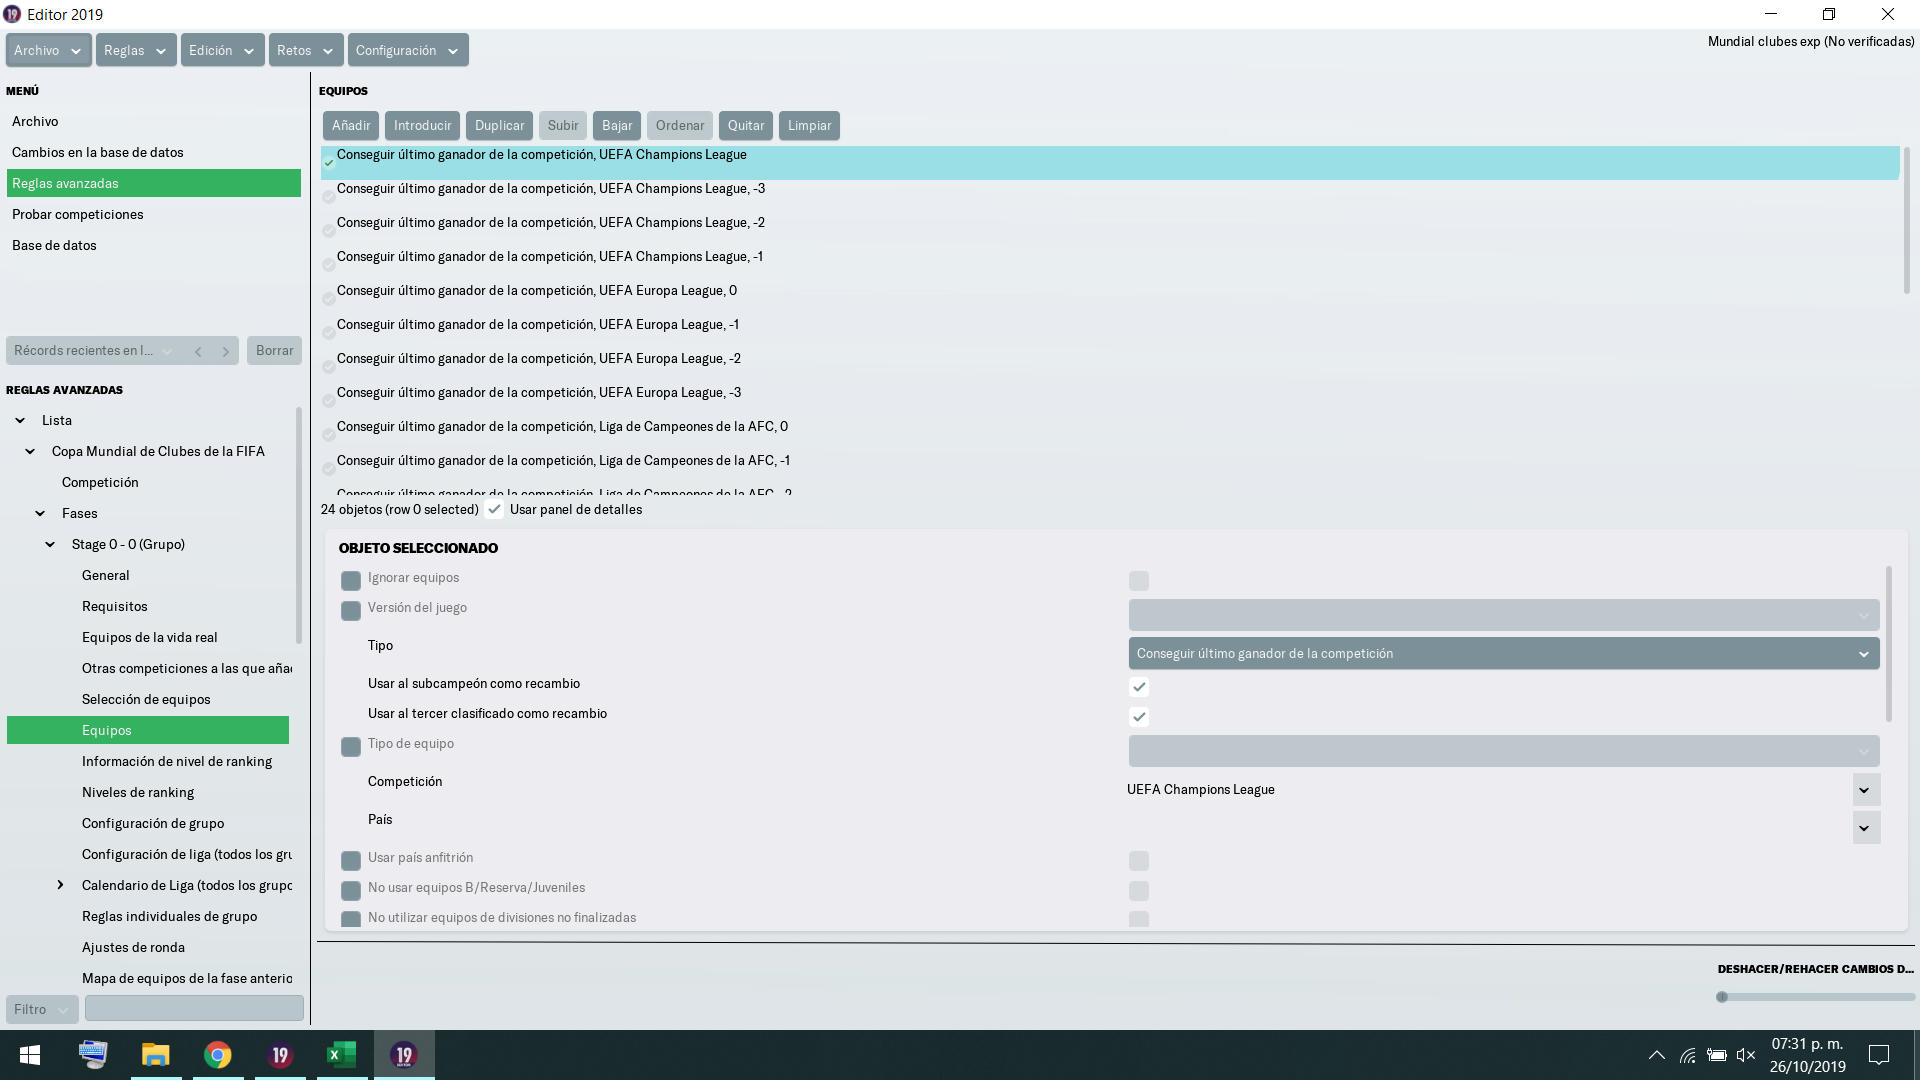Click the details panel vertical scrollbar
The width and height of the screenshot is (1920, 1080).
(1889, 644)
